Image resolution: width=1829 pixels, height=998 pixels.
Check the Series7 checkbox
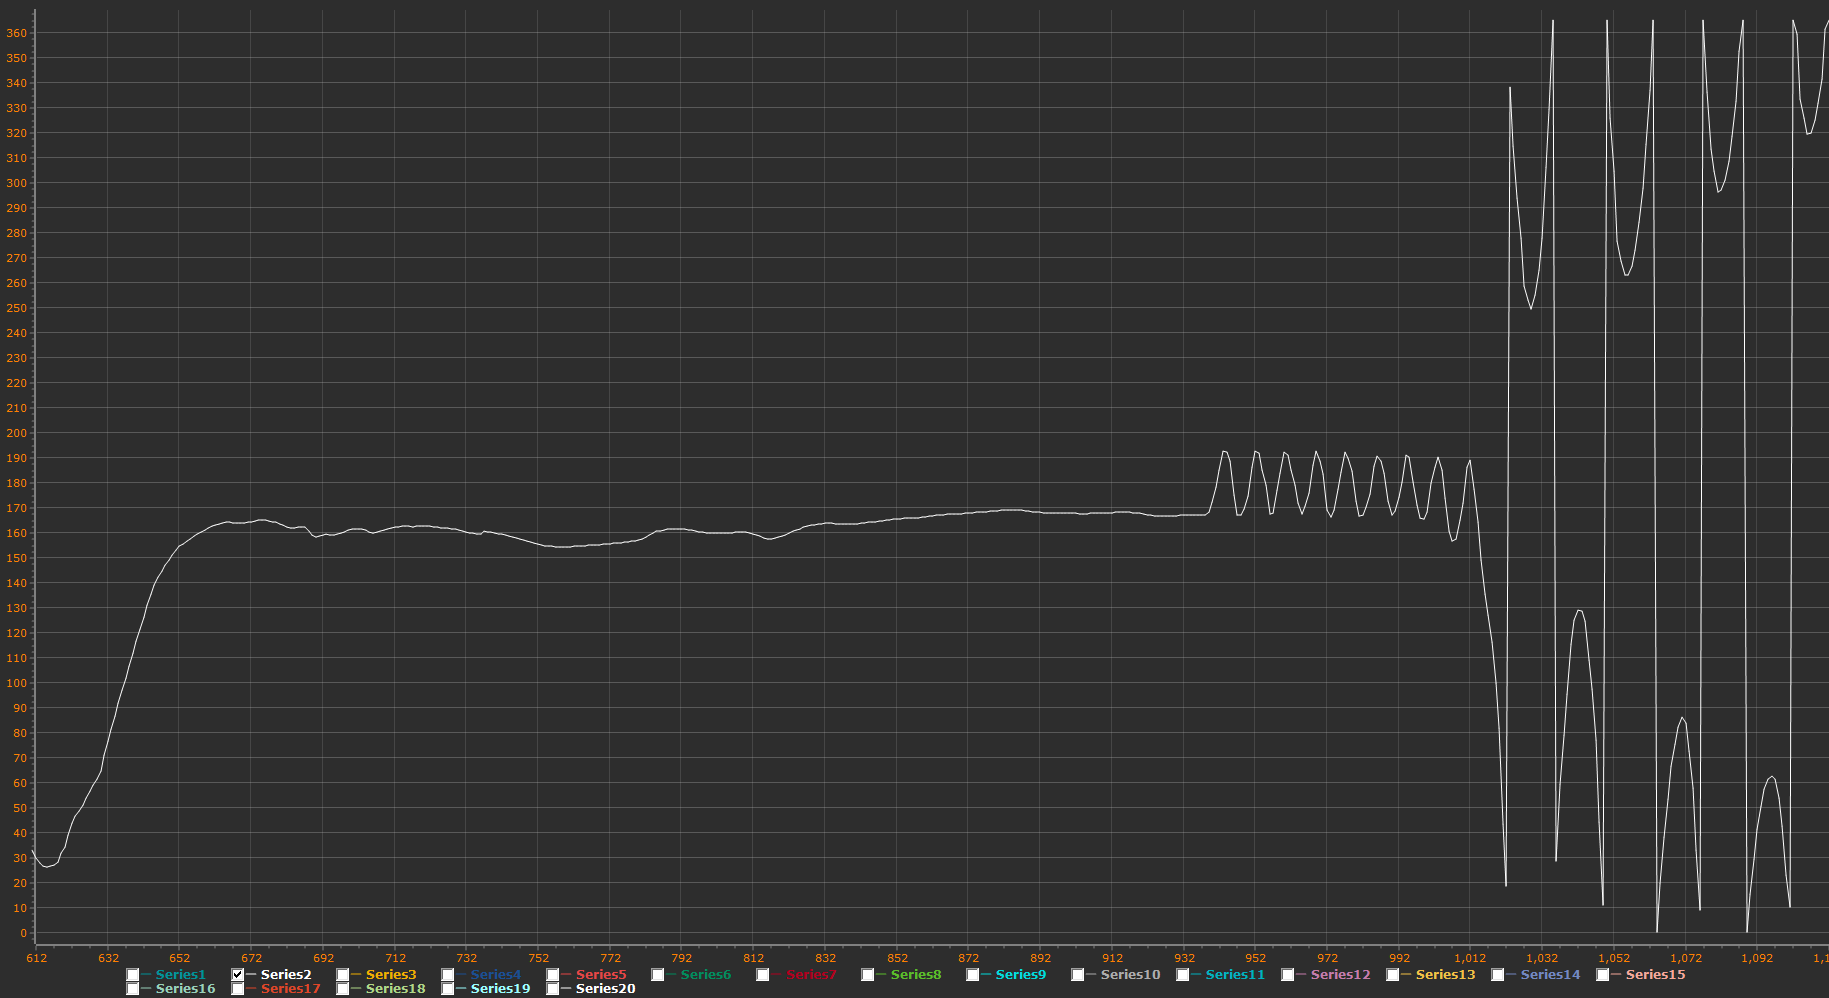(x=763, y=975)
